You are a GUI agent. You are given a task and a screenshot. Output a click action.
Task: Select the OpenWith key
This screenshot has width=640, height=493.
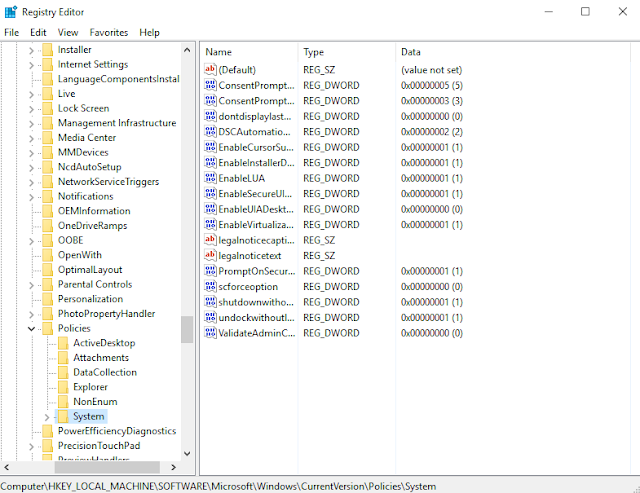click(80, 255)
